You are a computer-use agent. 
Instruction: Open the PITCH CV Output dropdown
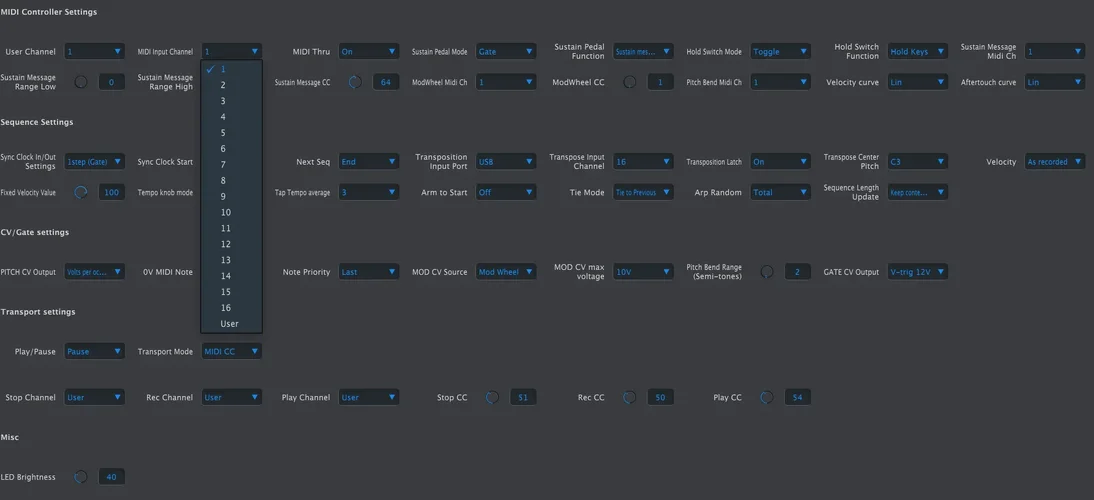[95, 272]
